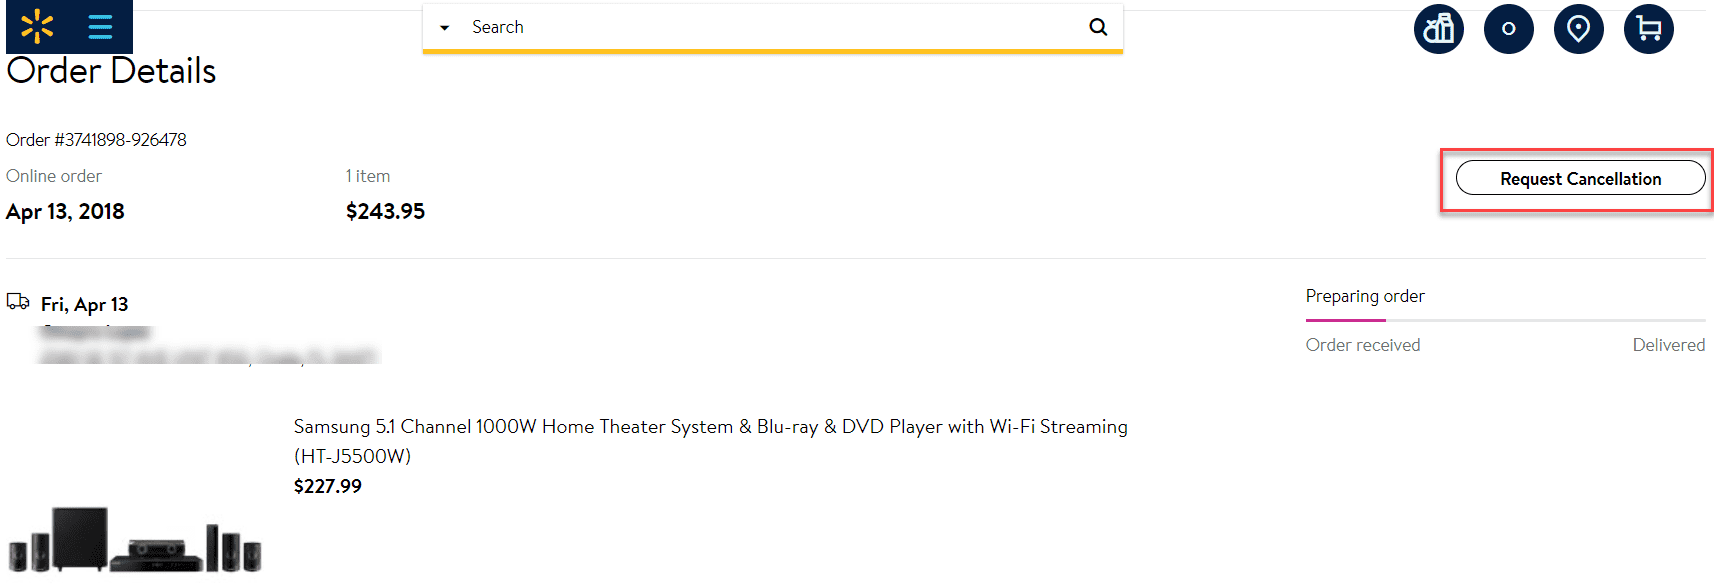The image size is (1714, 584).
Task: Click the order total $243.95
Action: coord(385,211)
